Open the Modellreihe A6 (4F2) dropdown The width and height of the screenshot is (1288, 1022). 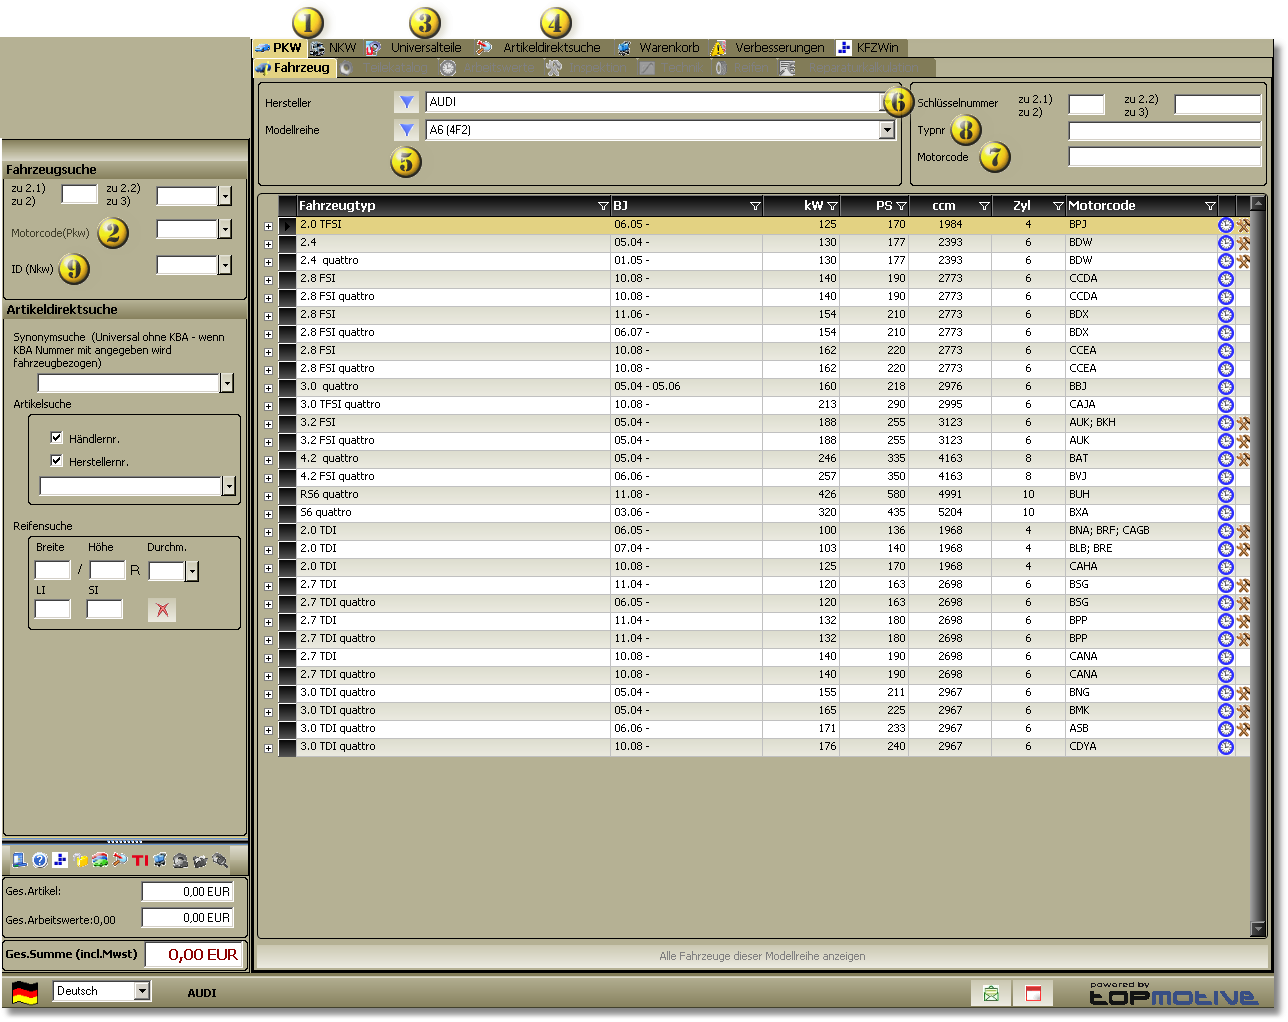click(887, 130)
